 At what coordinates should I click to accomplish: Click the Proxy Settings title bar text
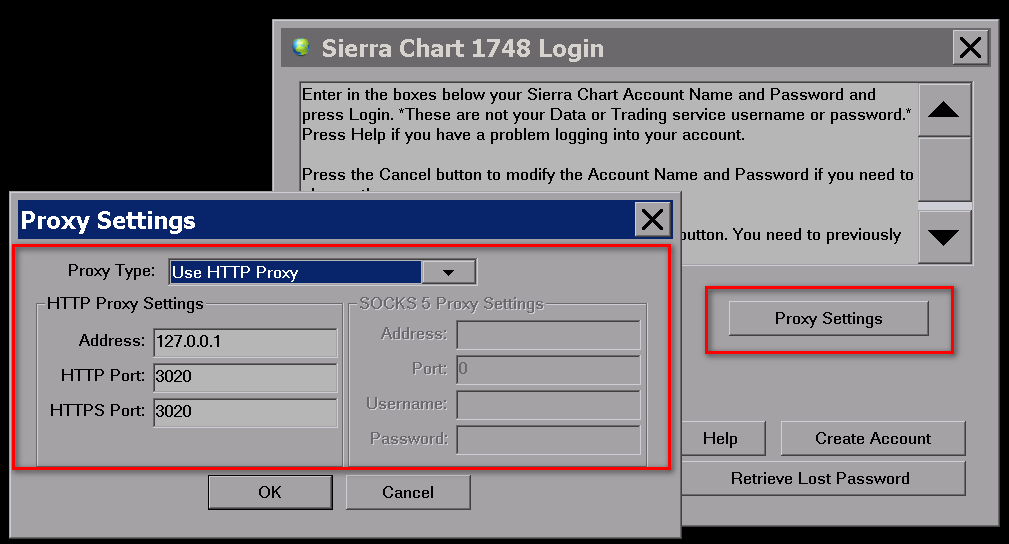point(108,221)
